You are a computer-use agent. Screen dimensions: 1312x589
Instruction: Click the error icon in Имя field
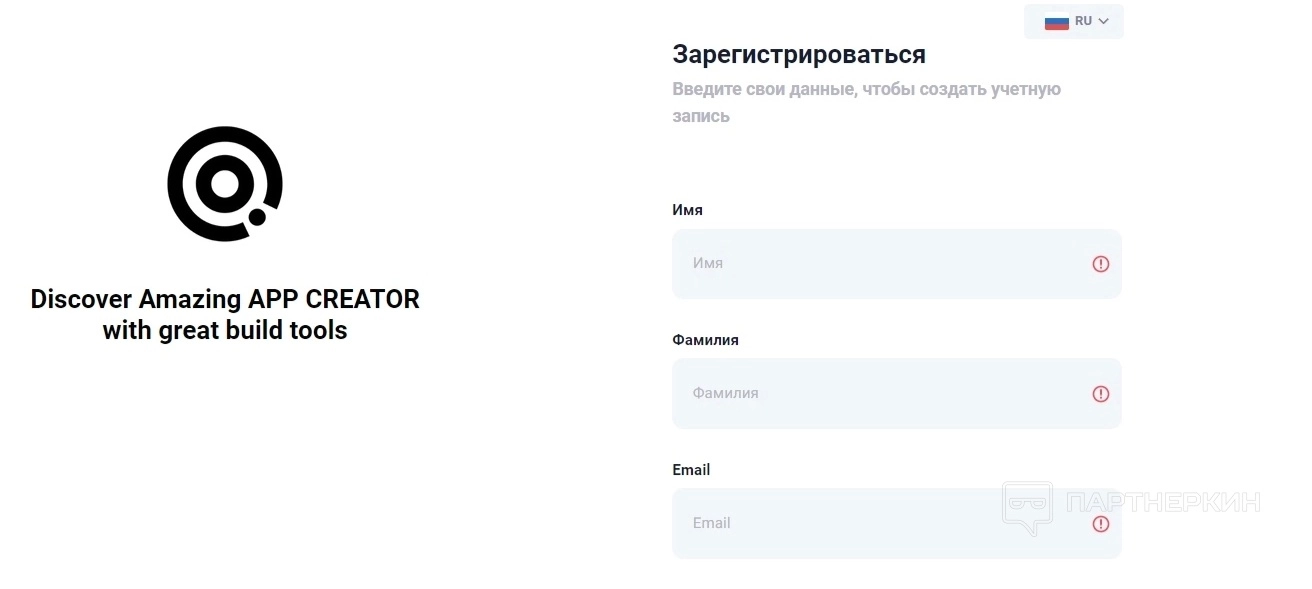[x=1100, y=264]
